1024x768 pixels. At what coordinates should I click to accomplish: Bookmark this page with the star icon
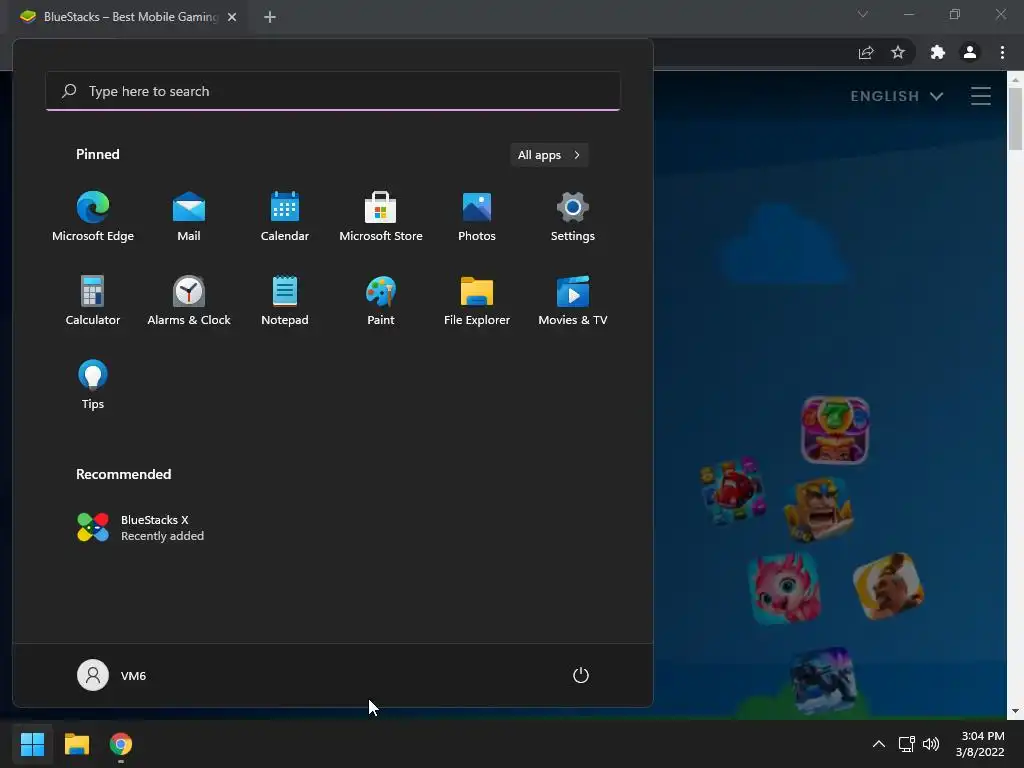[898, 52]
